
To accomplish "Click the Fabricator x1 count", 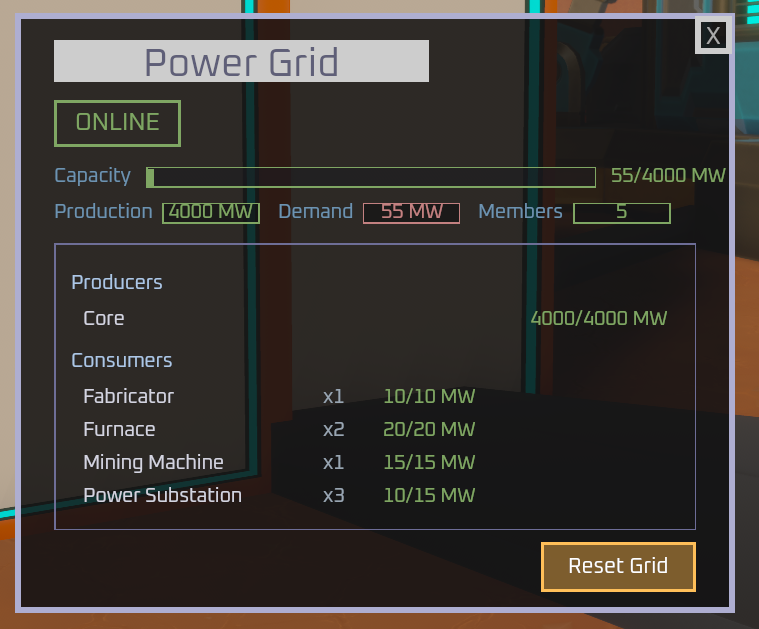I will (x=334, y=397).
